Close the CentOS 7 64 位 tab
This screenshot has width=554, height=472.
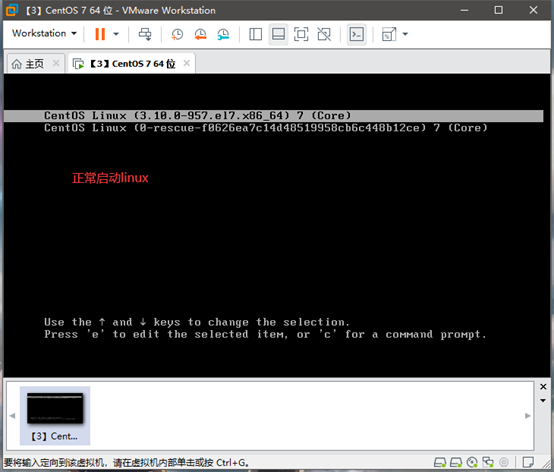(187, 63)
